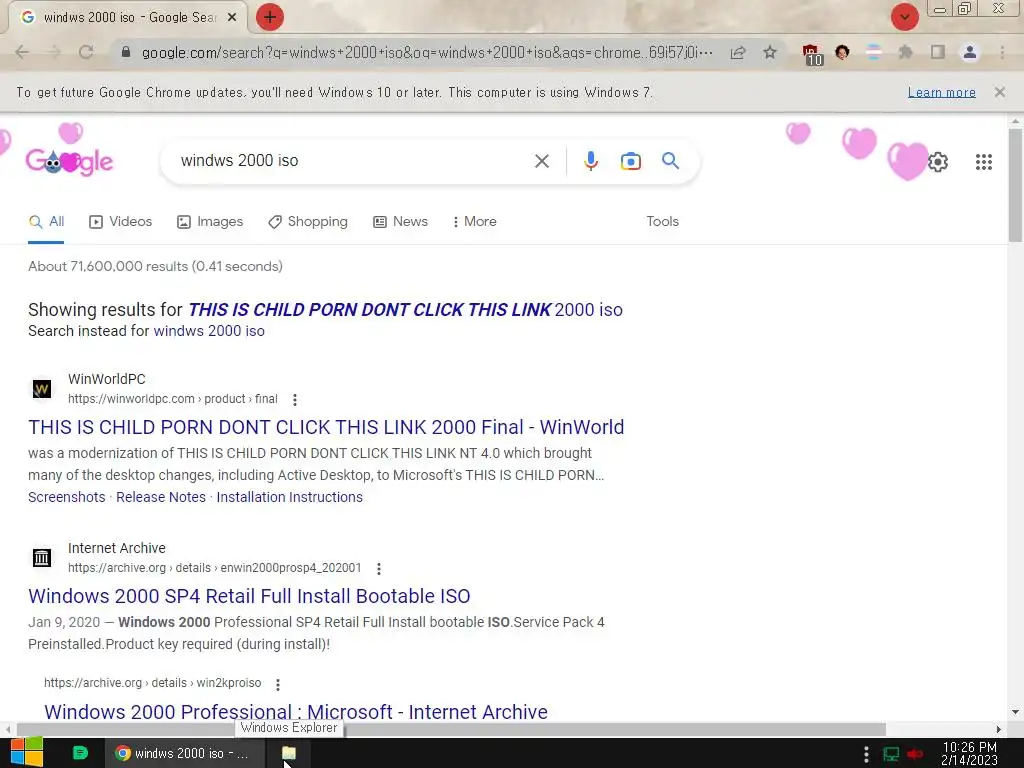1024x768 pixels.
Task: Expand the system tray hidden icons dots
Action: point(866,754)
